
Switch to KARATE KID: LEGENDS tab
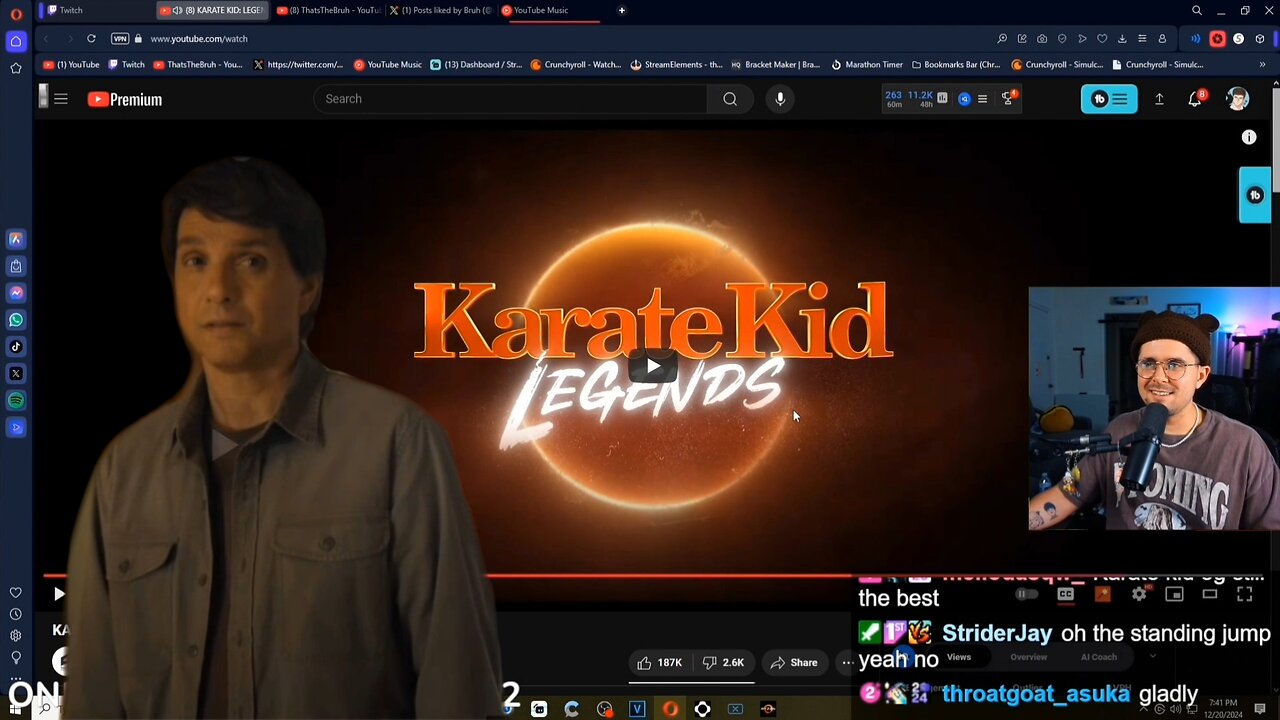213,10
